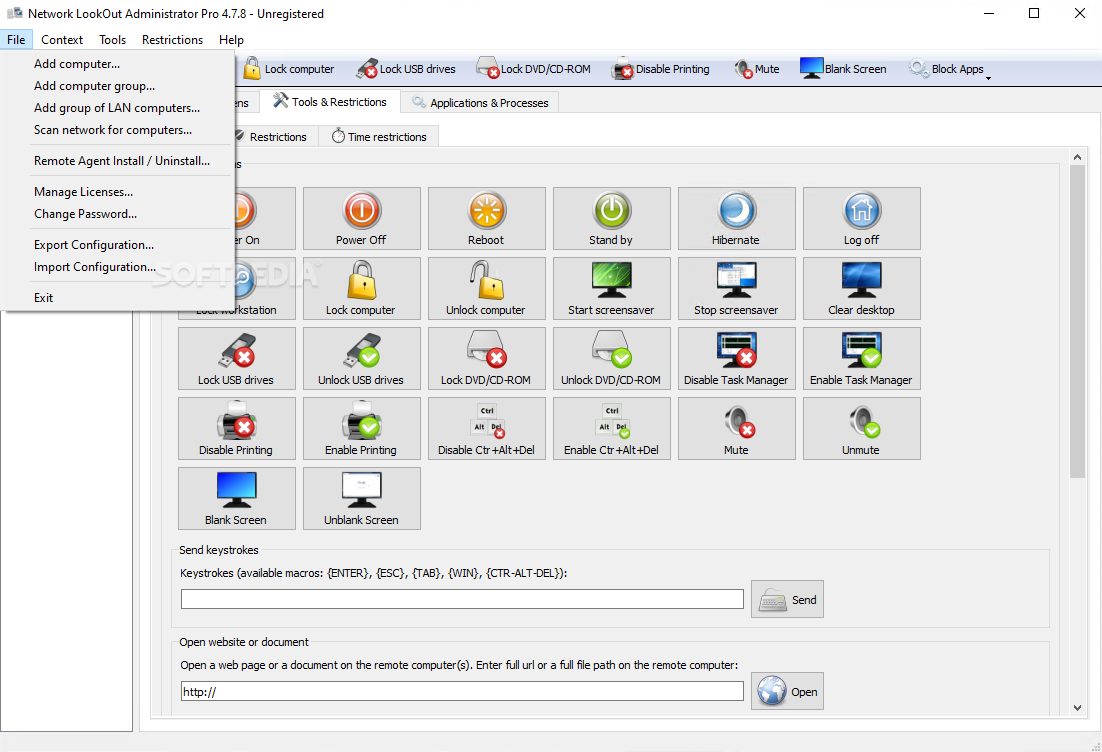This screenshot has width=1102, height=752.
Task: Click the scrollbar down arrow
Action: (1077, 708)
